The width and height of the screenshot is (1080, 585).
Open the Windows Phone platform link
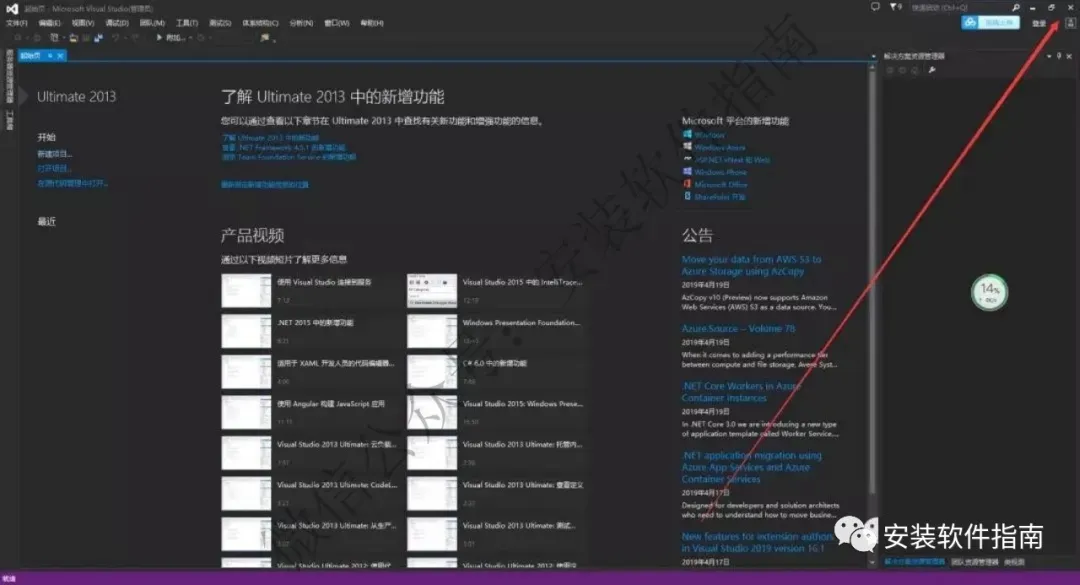[x=720, y=172]
